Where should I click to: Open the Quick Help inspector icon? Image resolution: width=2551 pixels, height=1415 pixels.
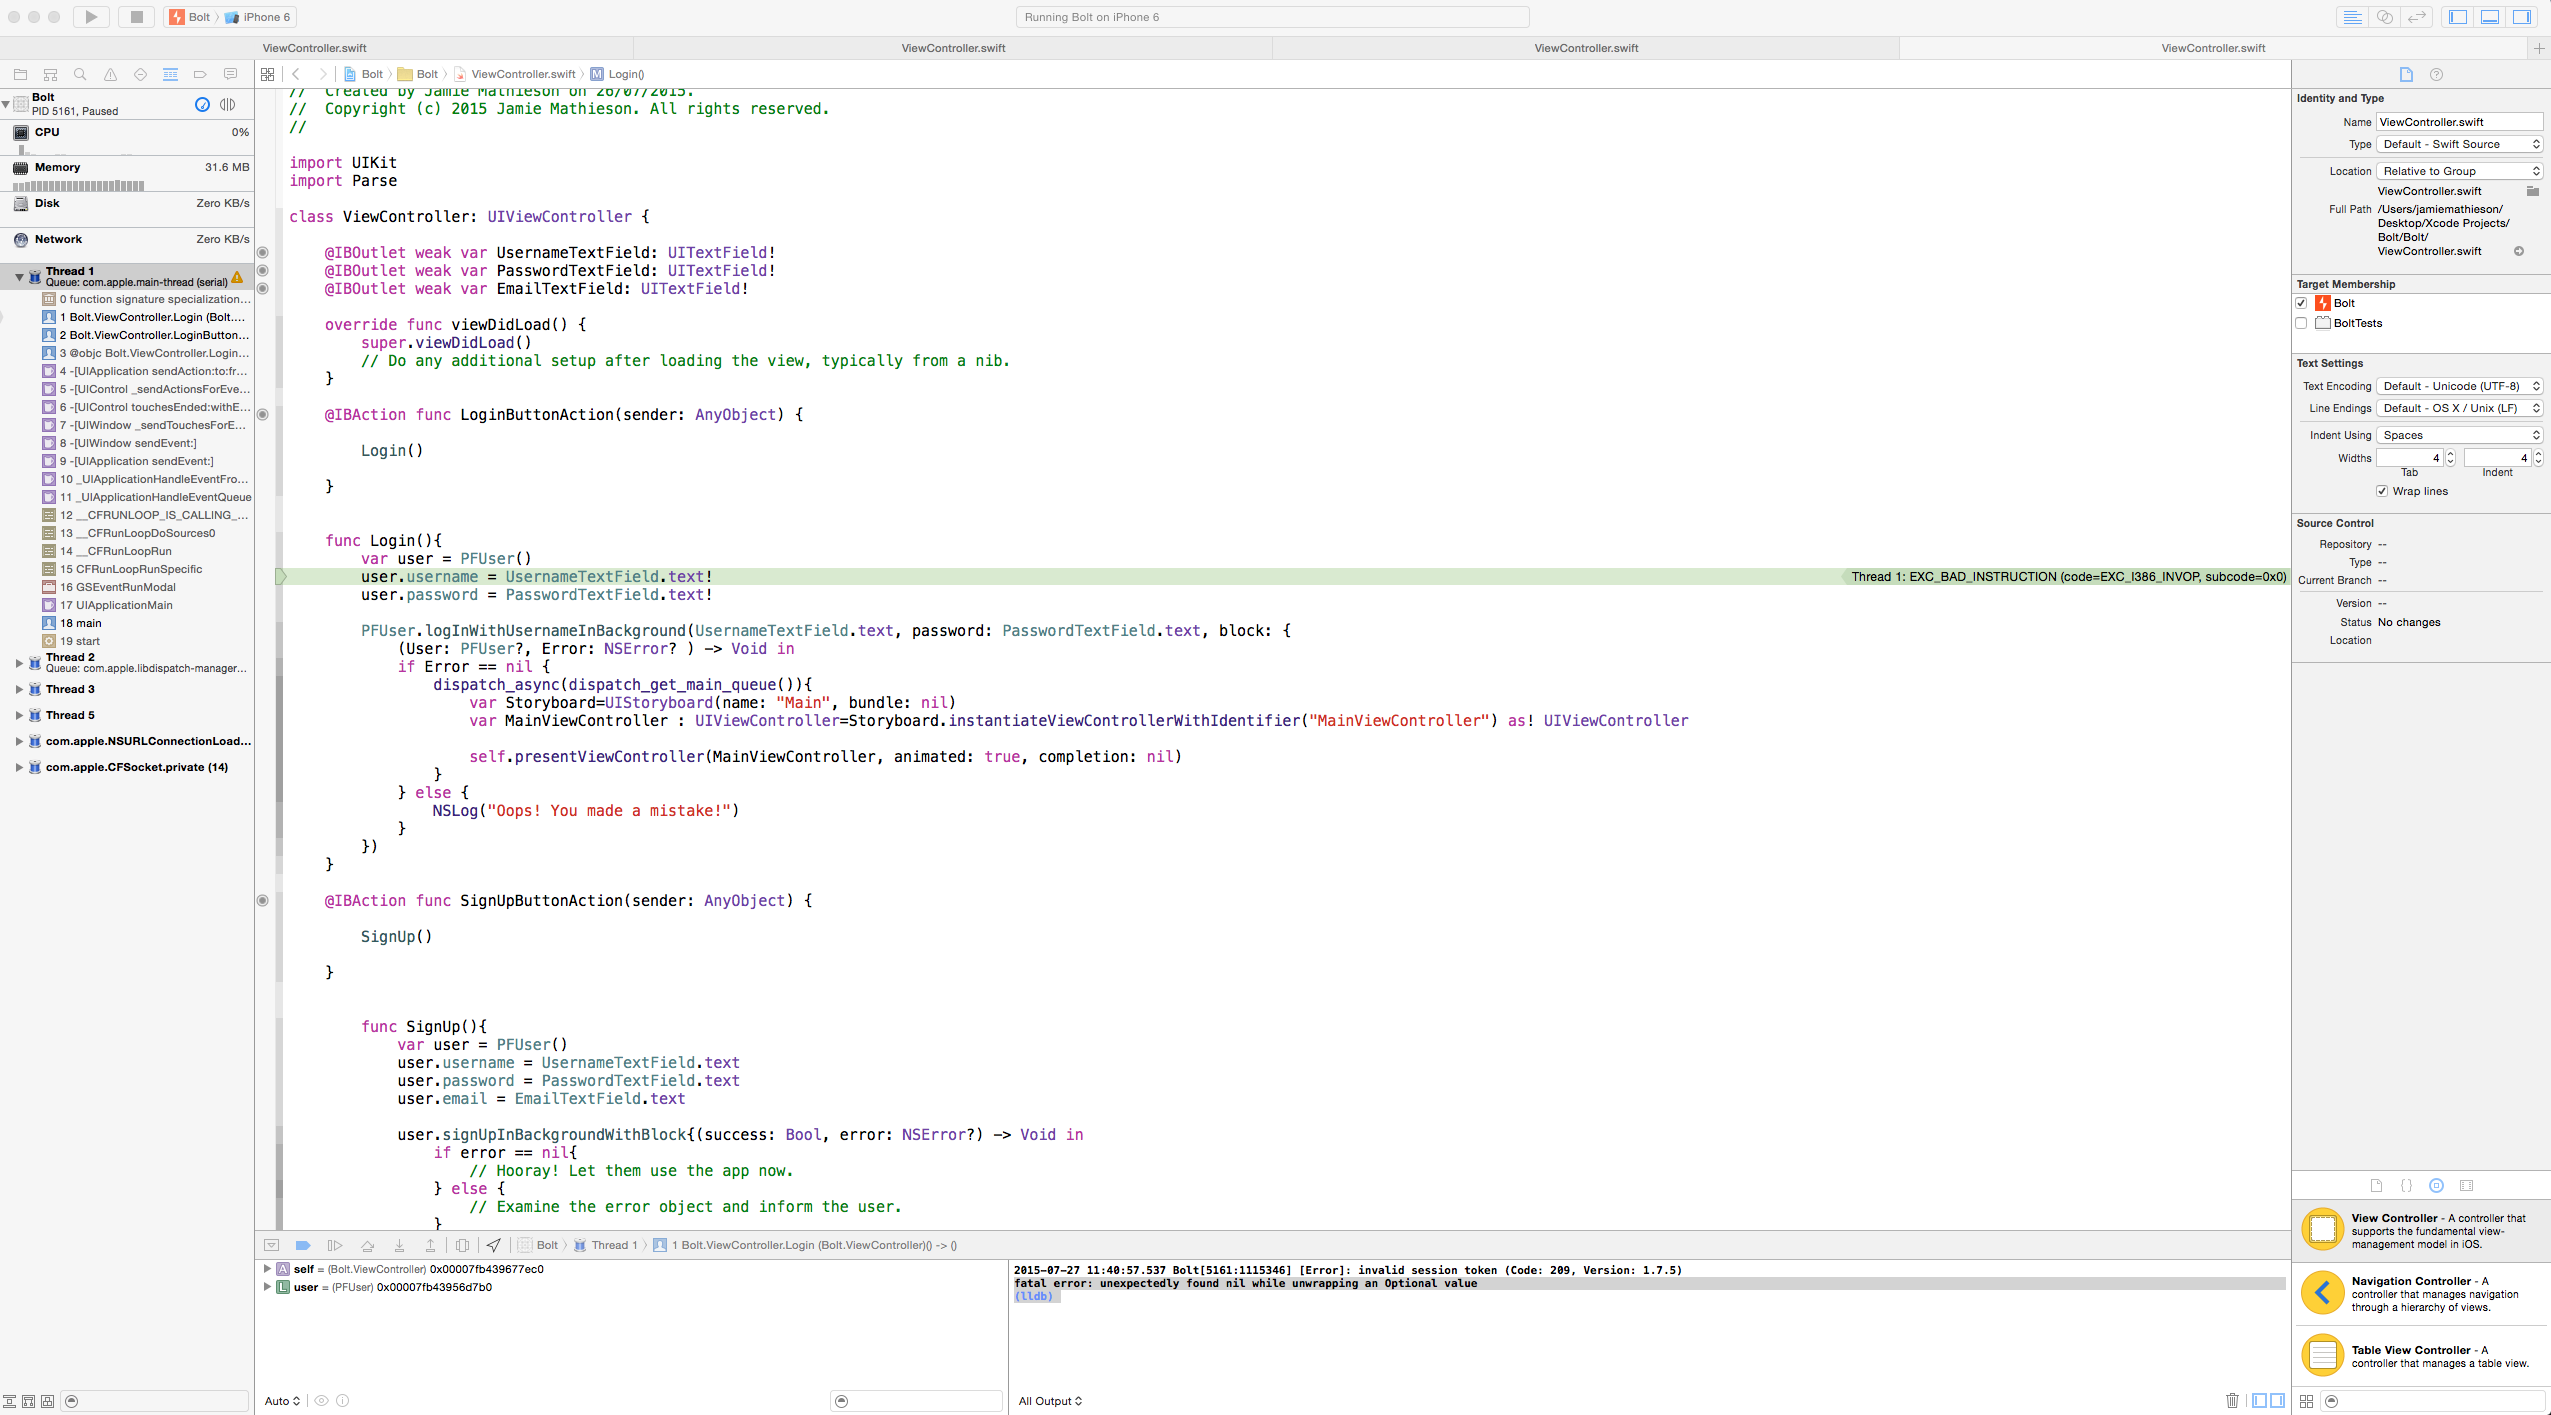2436,74
